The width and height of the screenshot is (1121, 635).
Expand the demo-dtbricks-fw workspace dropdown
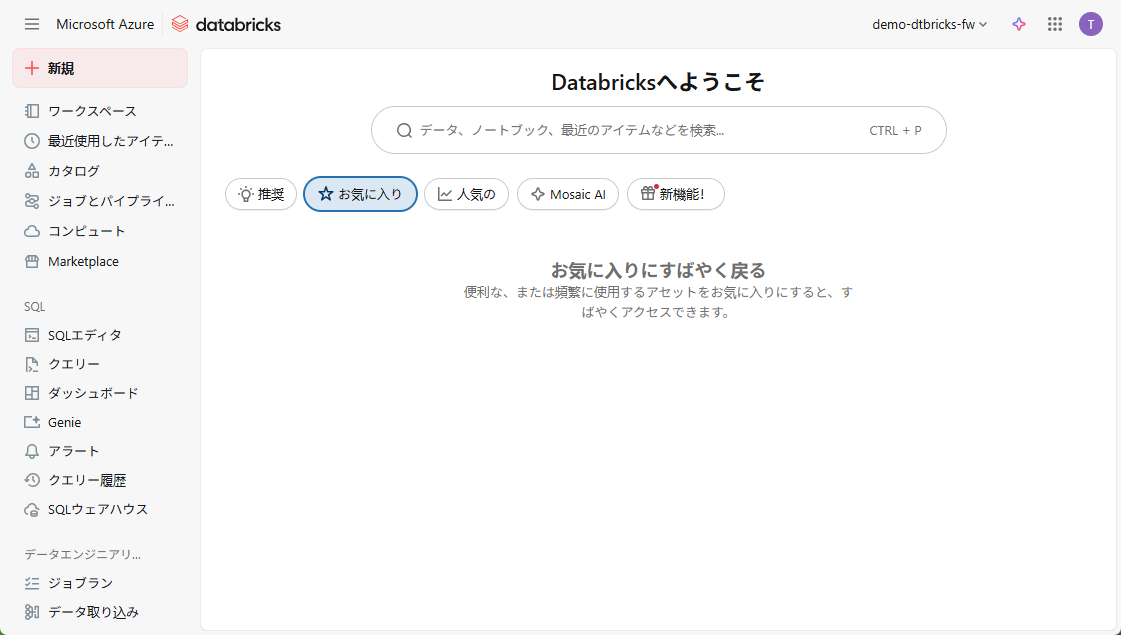click(x=929, y=24)
